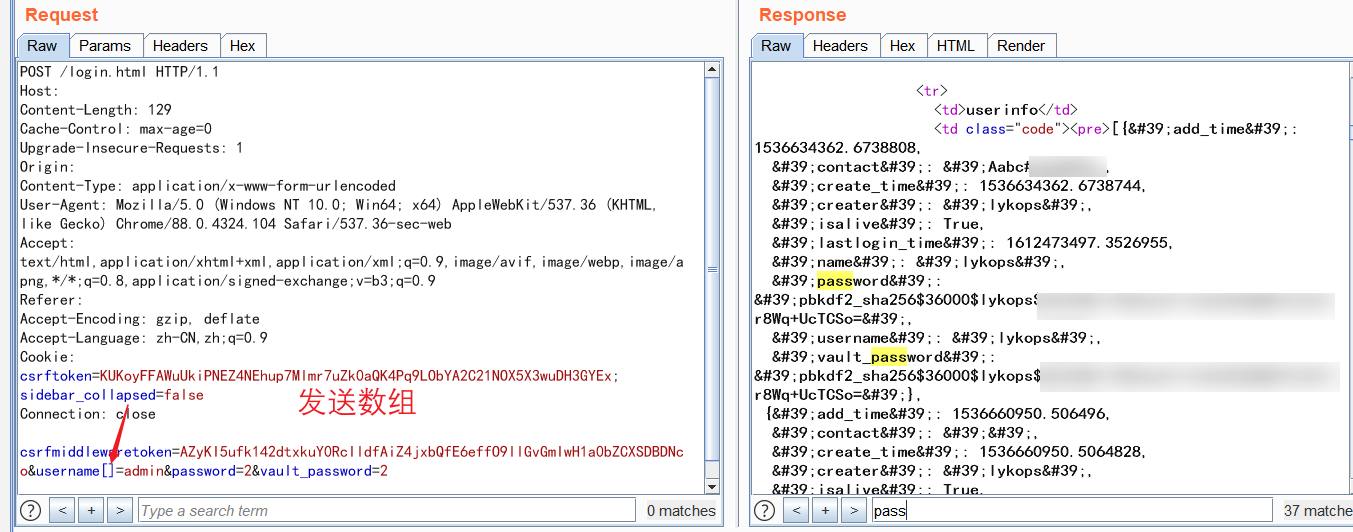This screenshot has height=532, width=1353.
Task: Open search help icon in Request panel
Action: pyautogui.click(x=30, y=511)
